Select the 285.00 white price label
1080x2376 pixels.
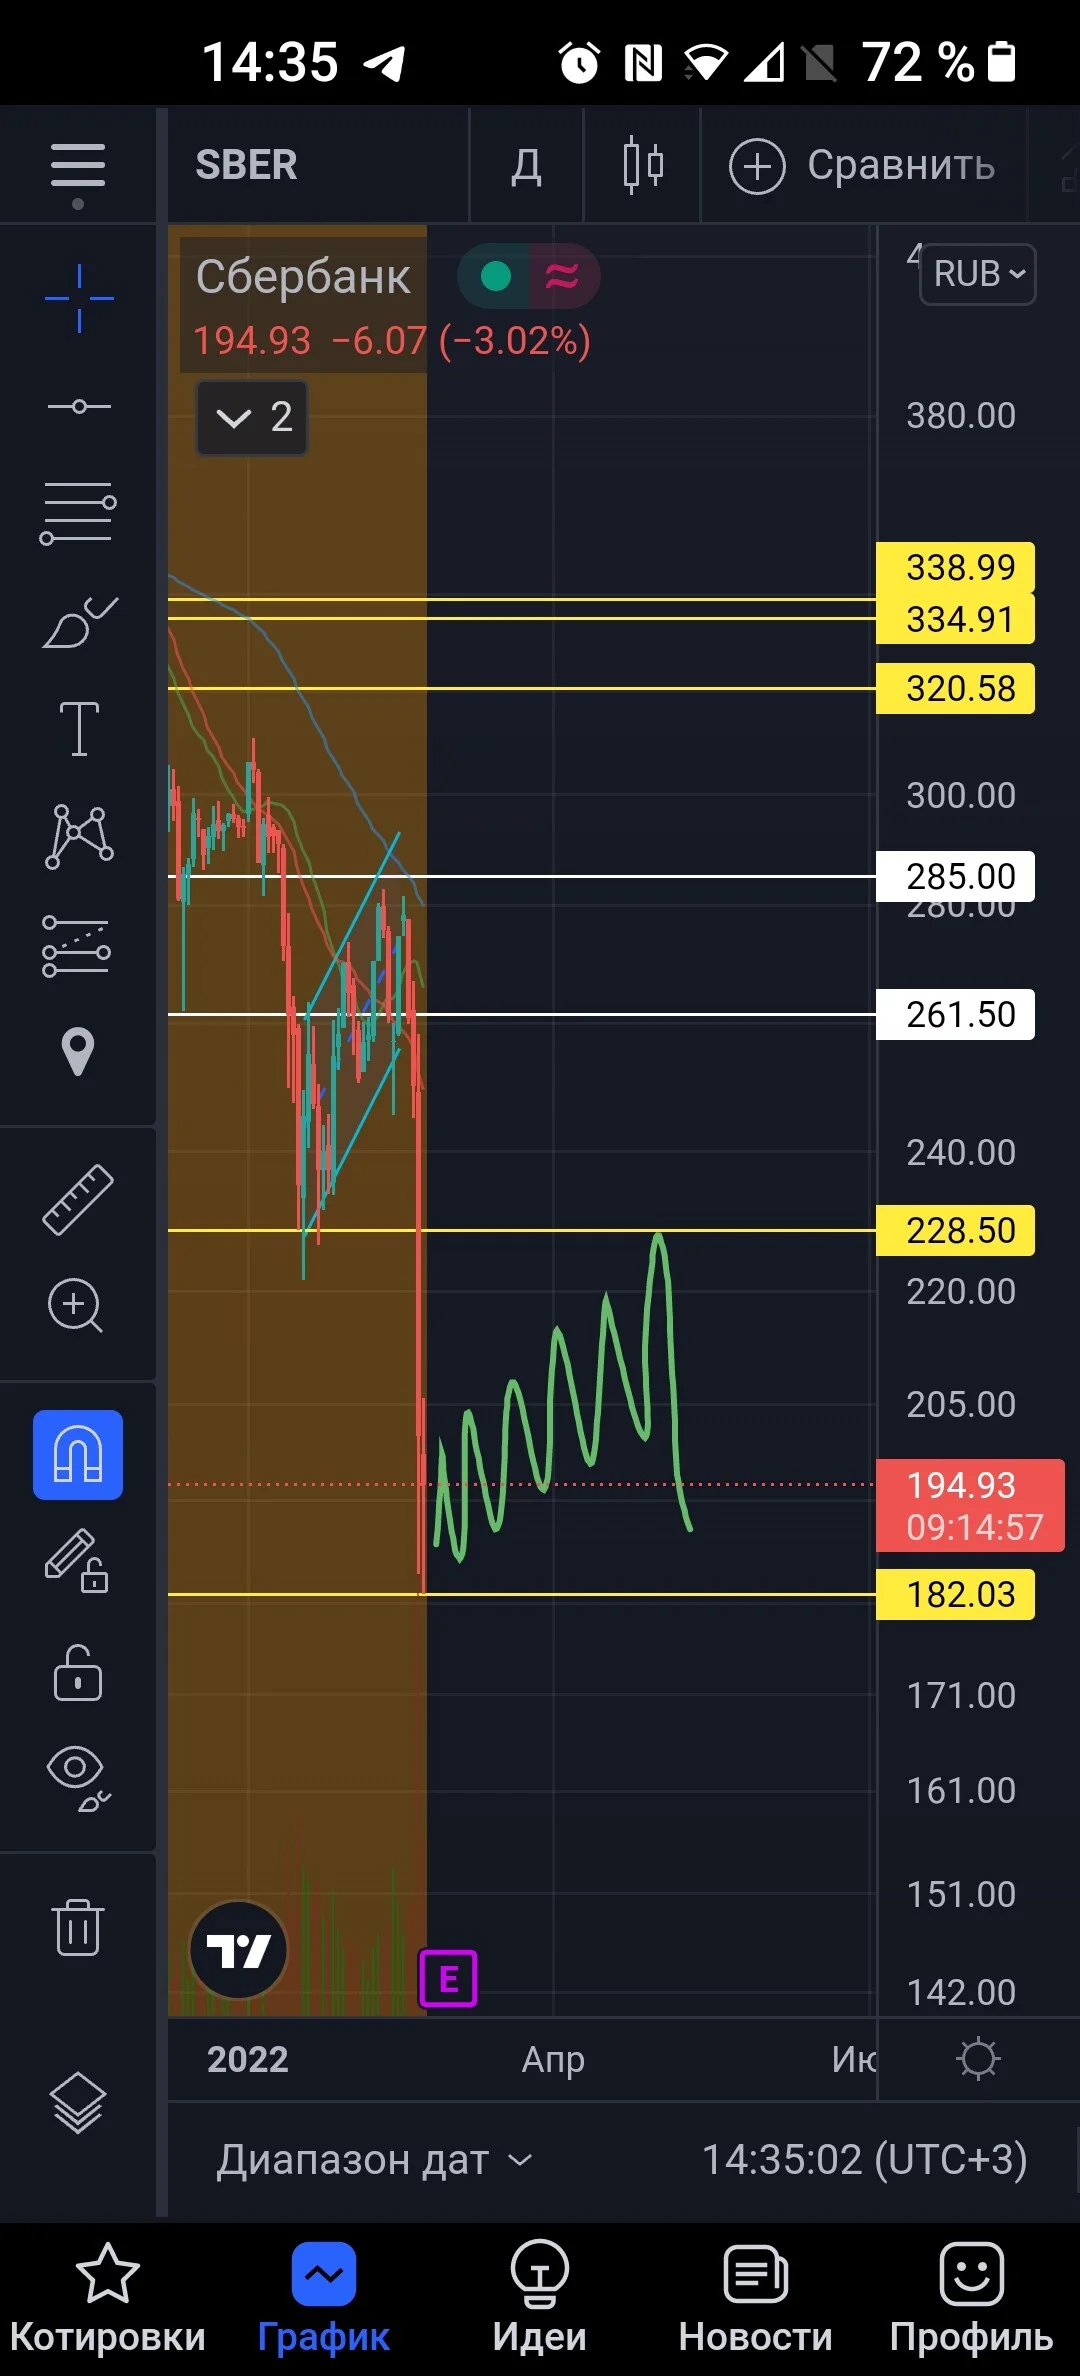click(956, 876)
